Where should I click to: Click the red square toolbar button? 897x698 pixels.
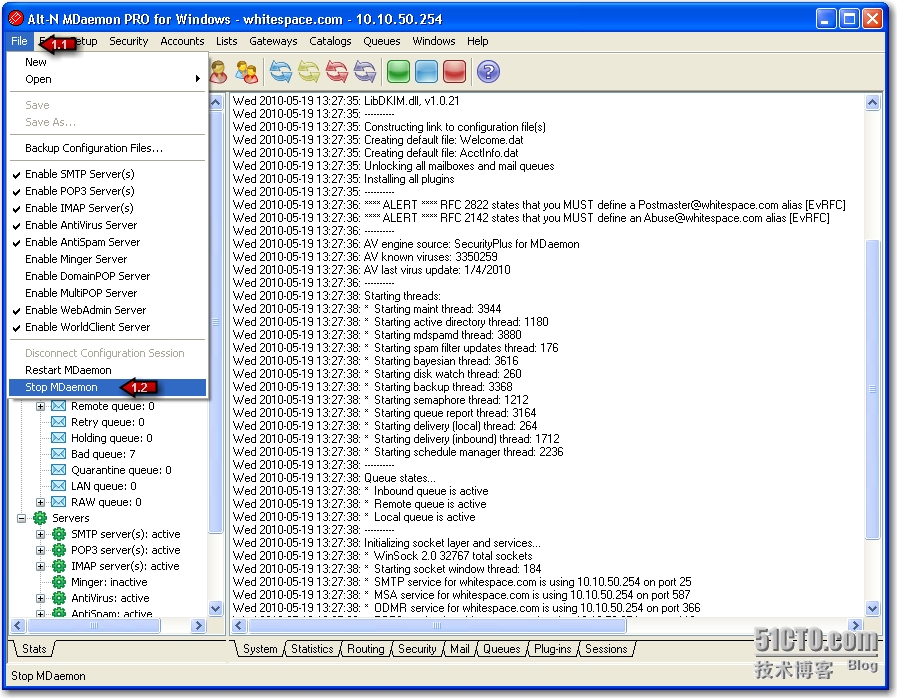pos(454,72)
